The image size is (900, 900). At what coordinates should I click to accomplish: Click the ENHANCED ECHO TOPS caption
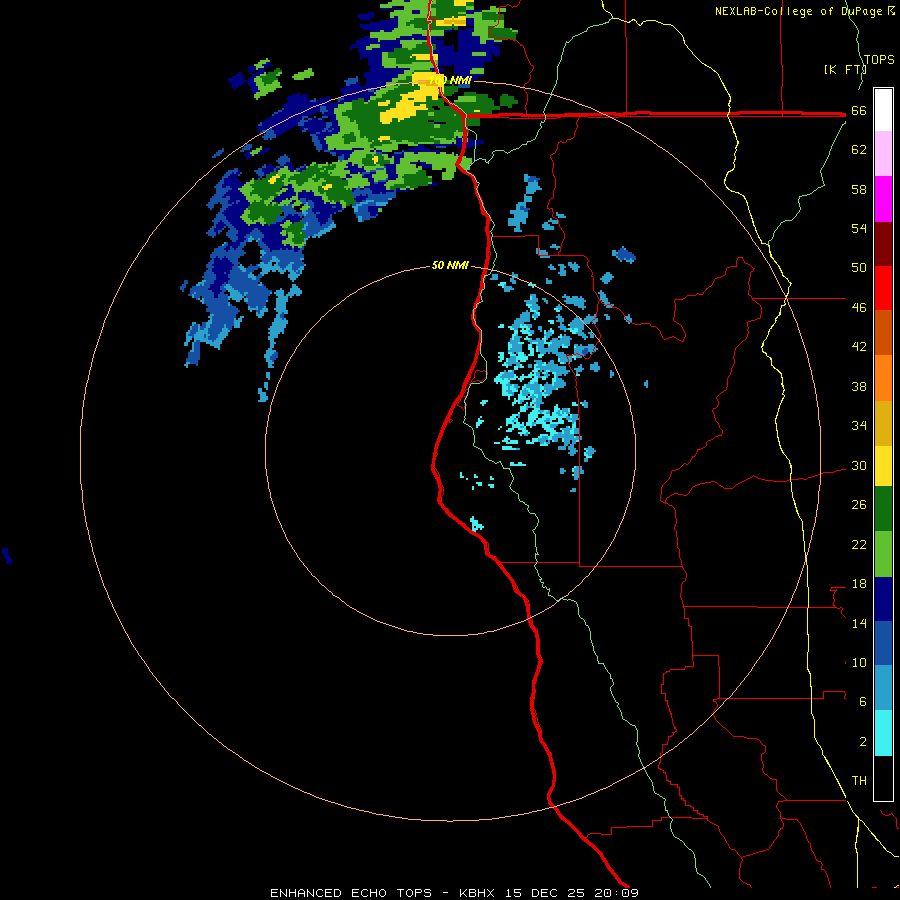tap(351, 893)
